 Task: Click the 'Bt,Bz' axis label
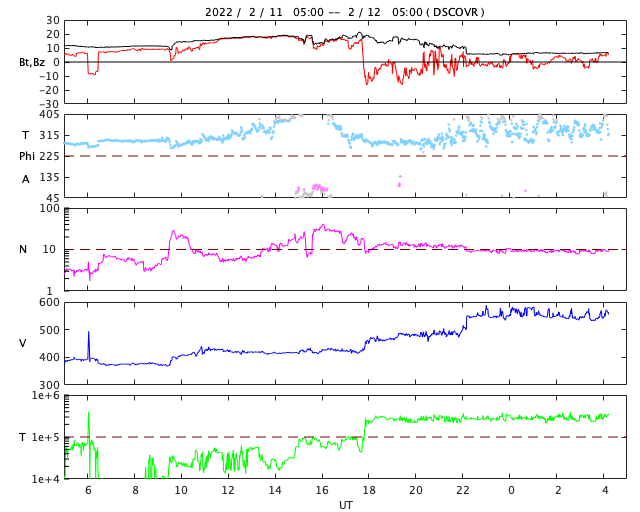(32, 62)
